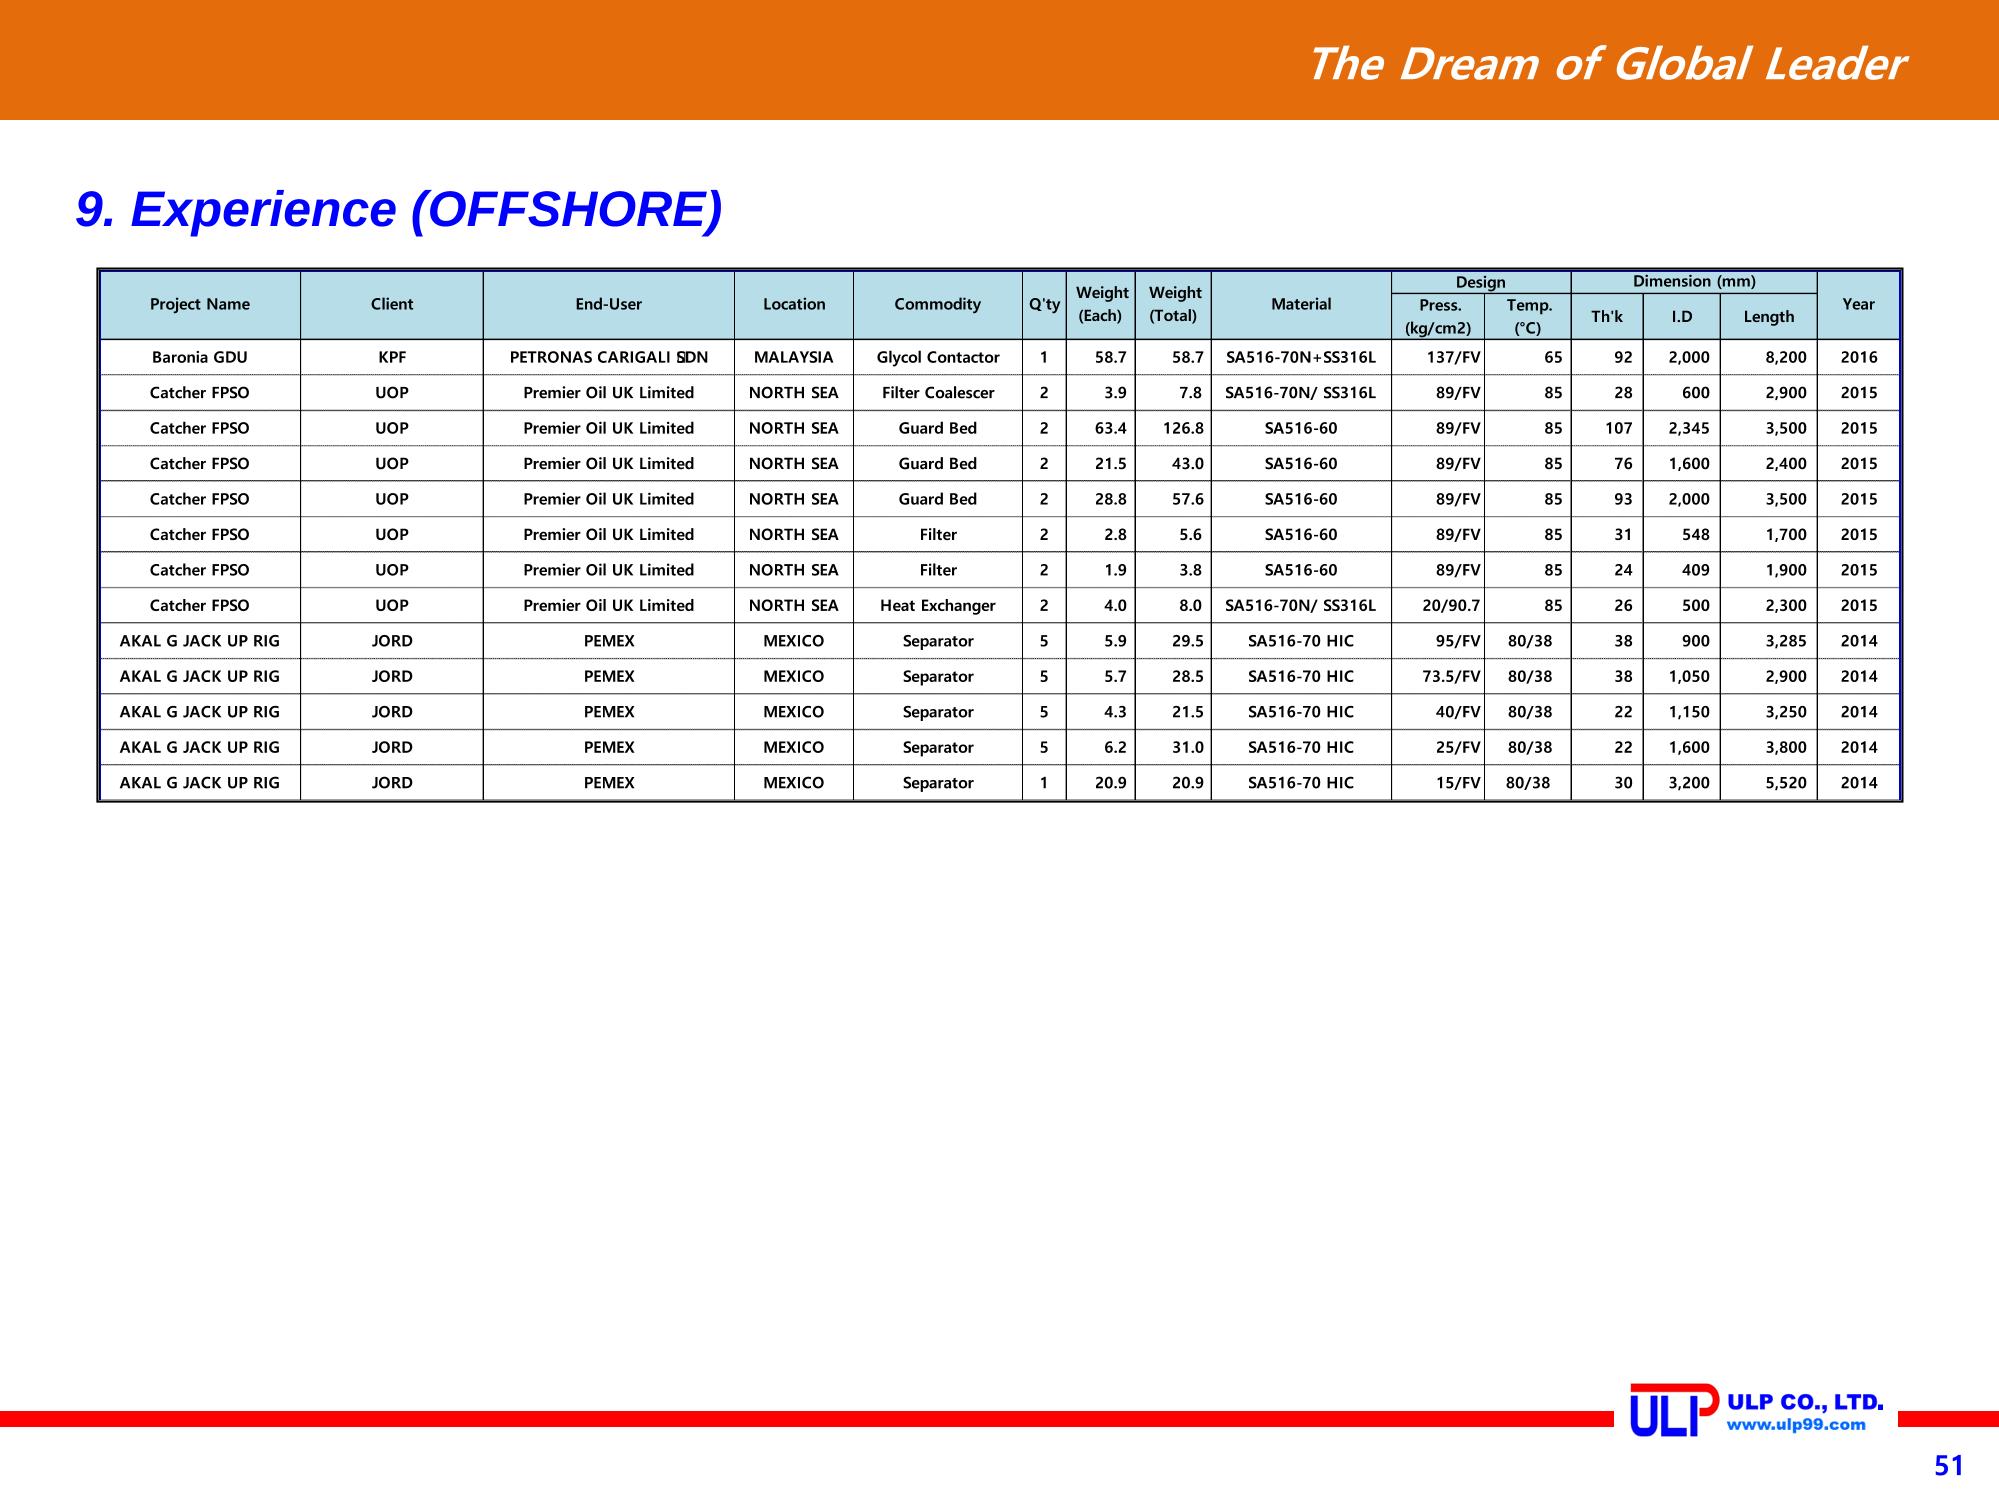Select the Baronia GDU project cell
The width and height of the screenshot is (1999, 1500).
coord(200,357)
